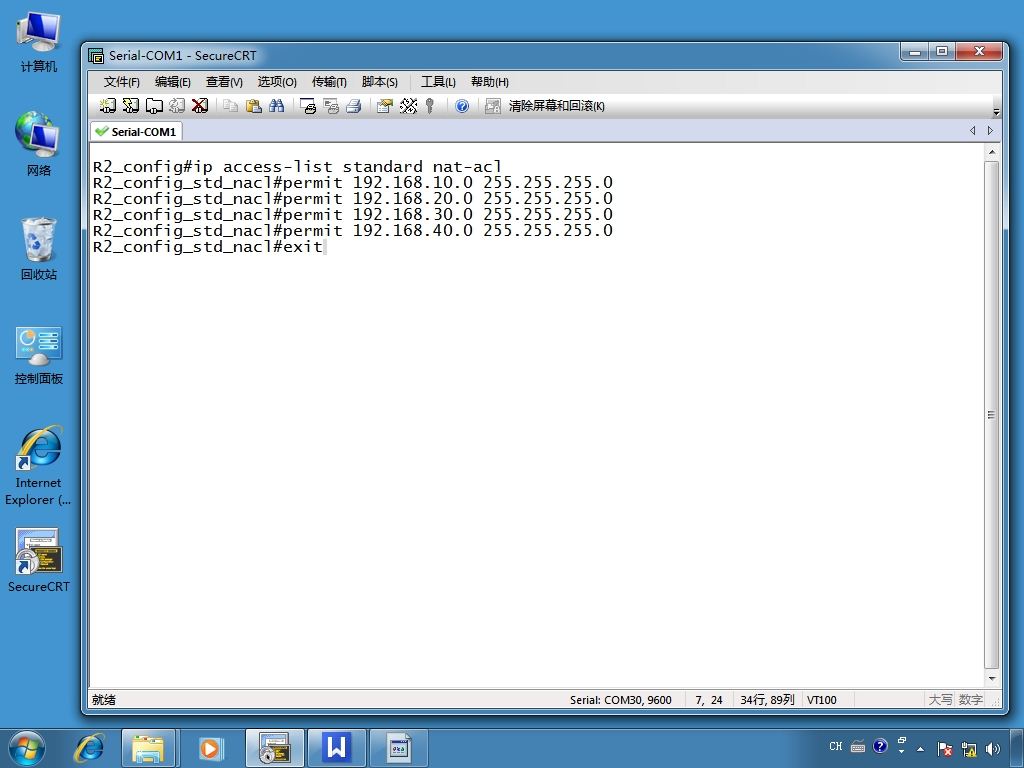The width and height of the screenshot is (1024, 768).
Task: Click the Connect toolbar icon
Action: point(107,106)
